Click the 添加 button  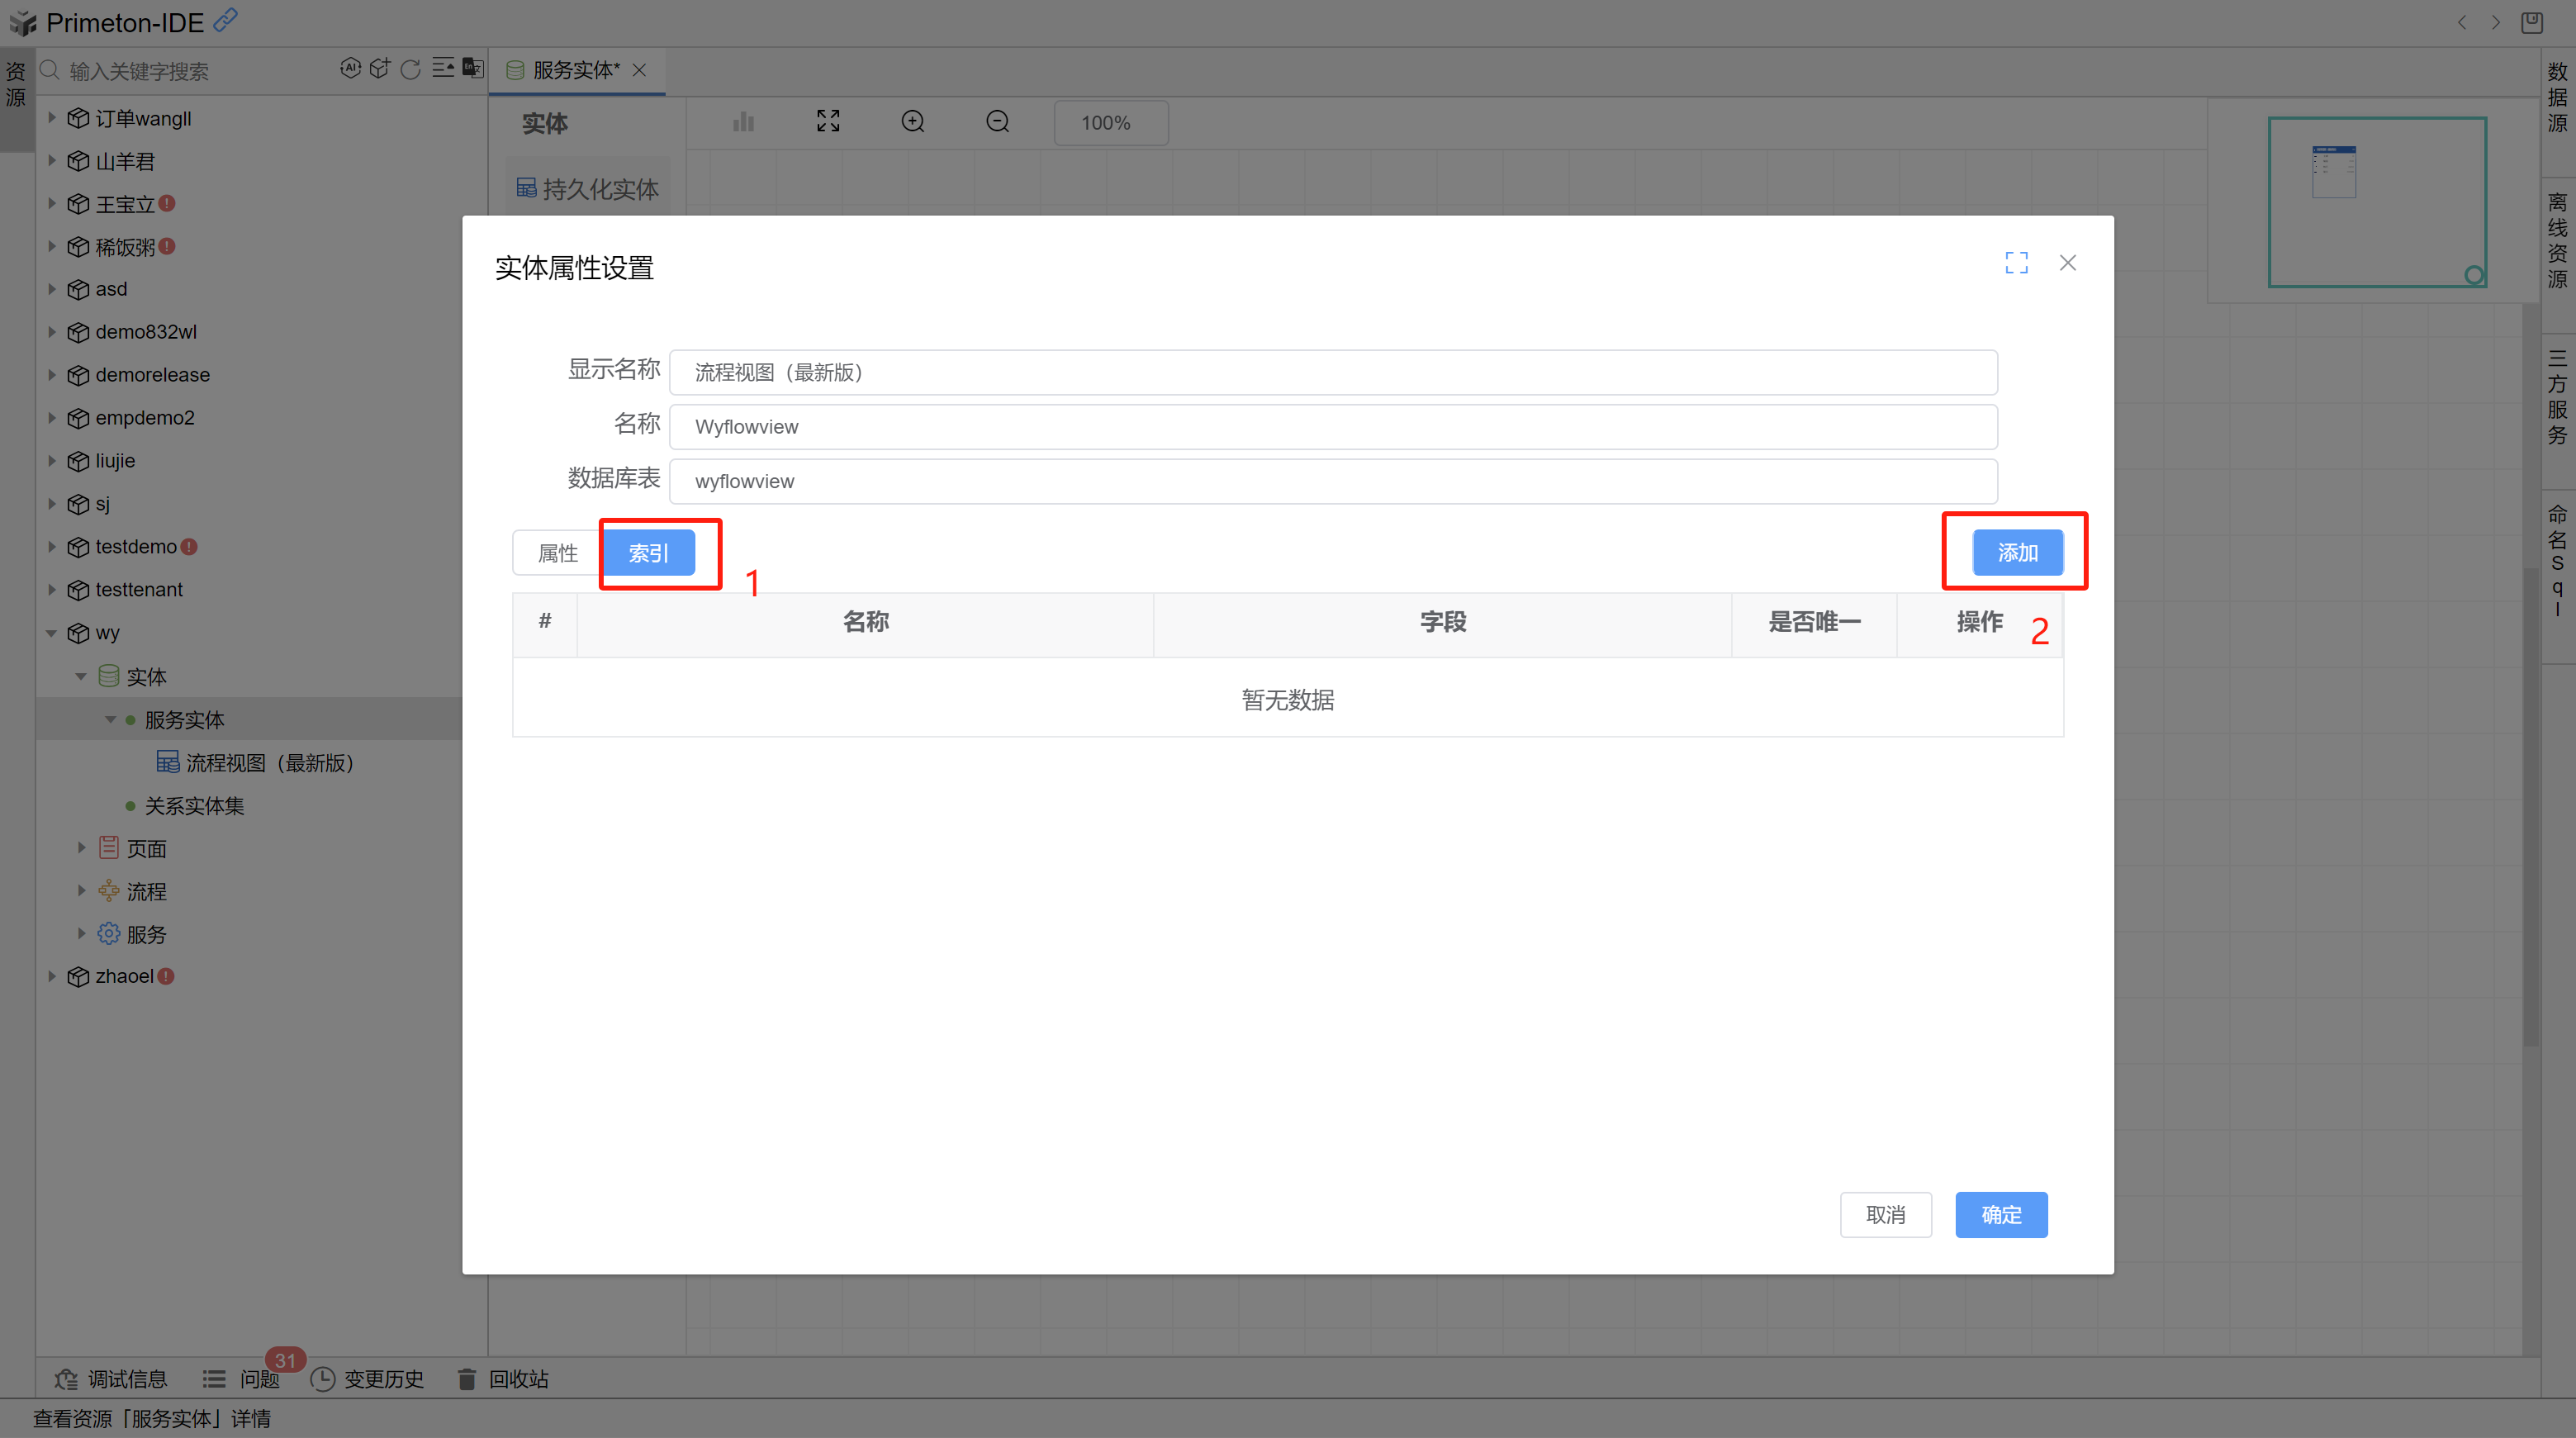2017,552
